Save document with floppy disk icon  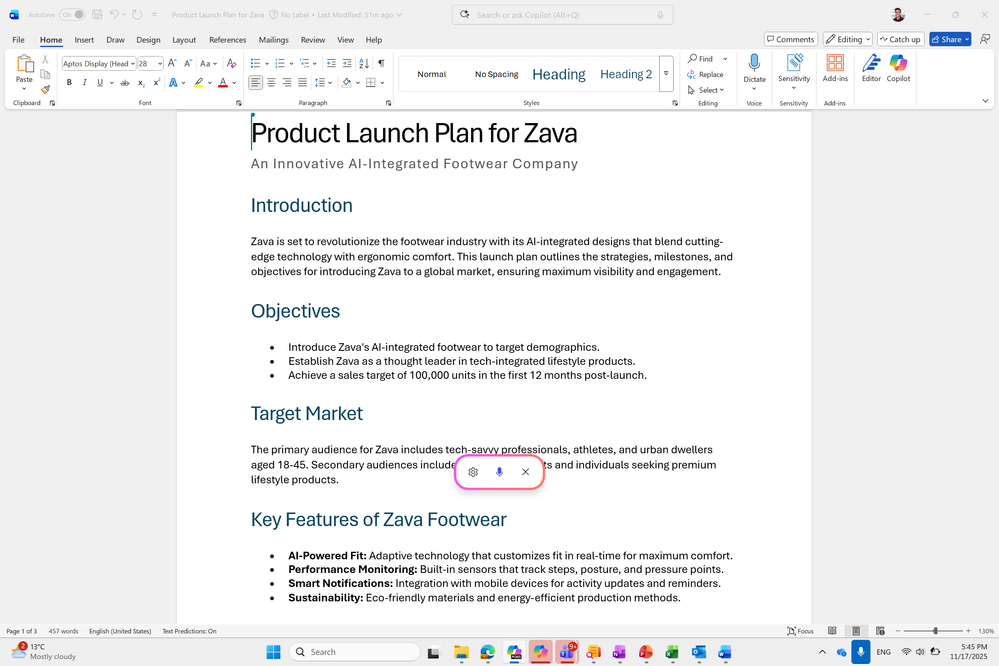click(97, 14)
